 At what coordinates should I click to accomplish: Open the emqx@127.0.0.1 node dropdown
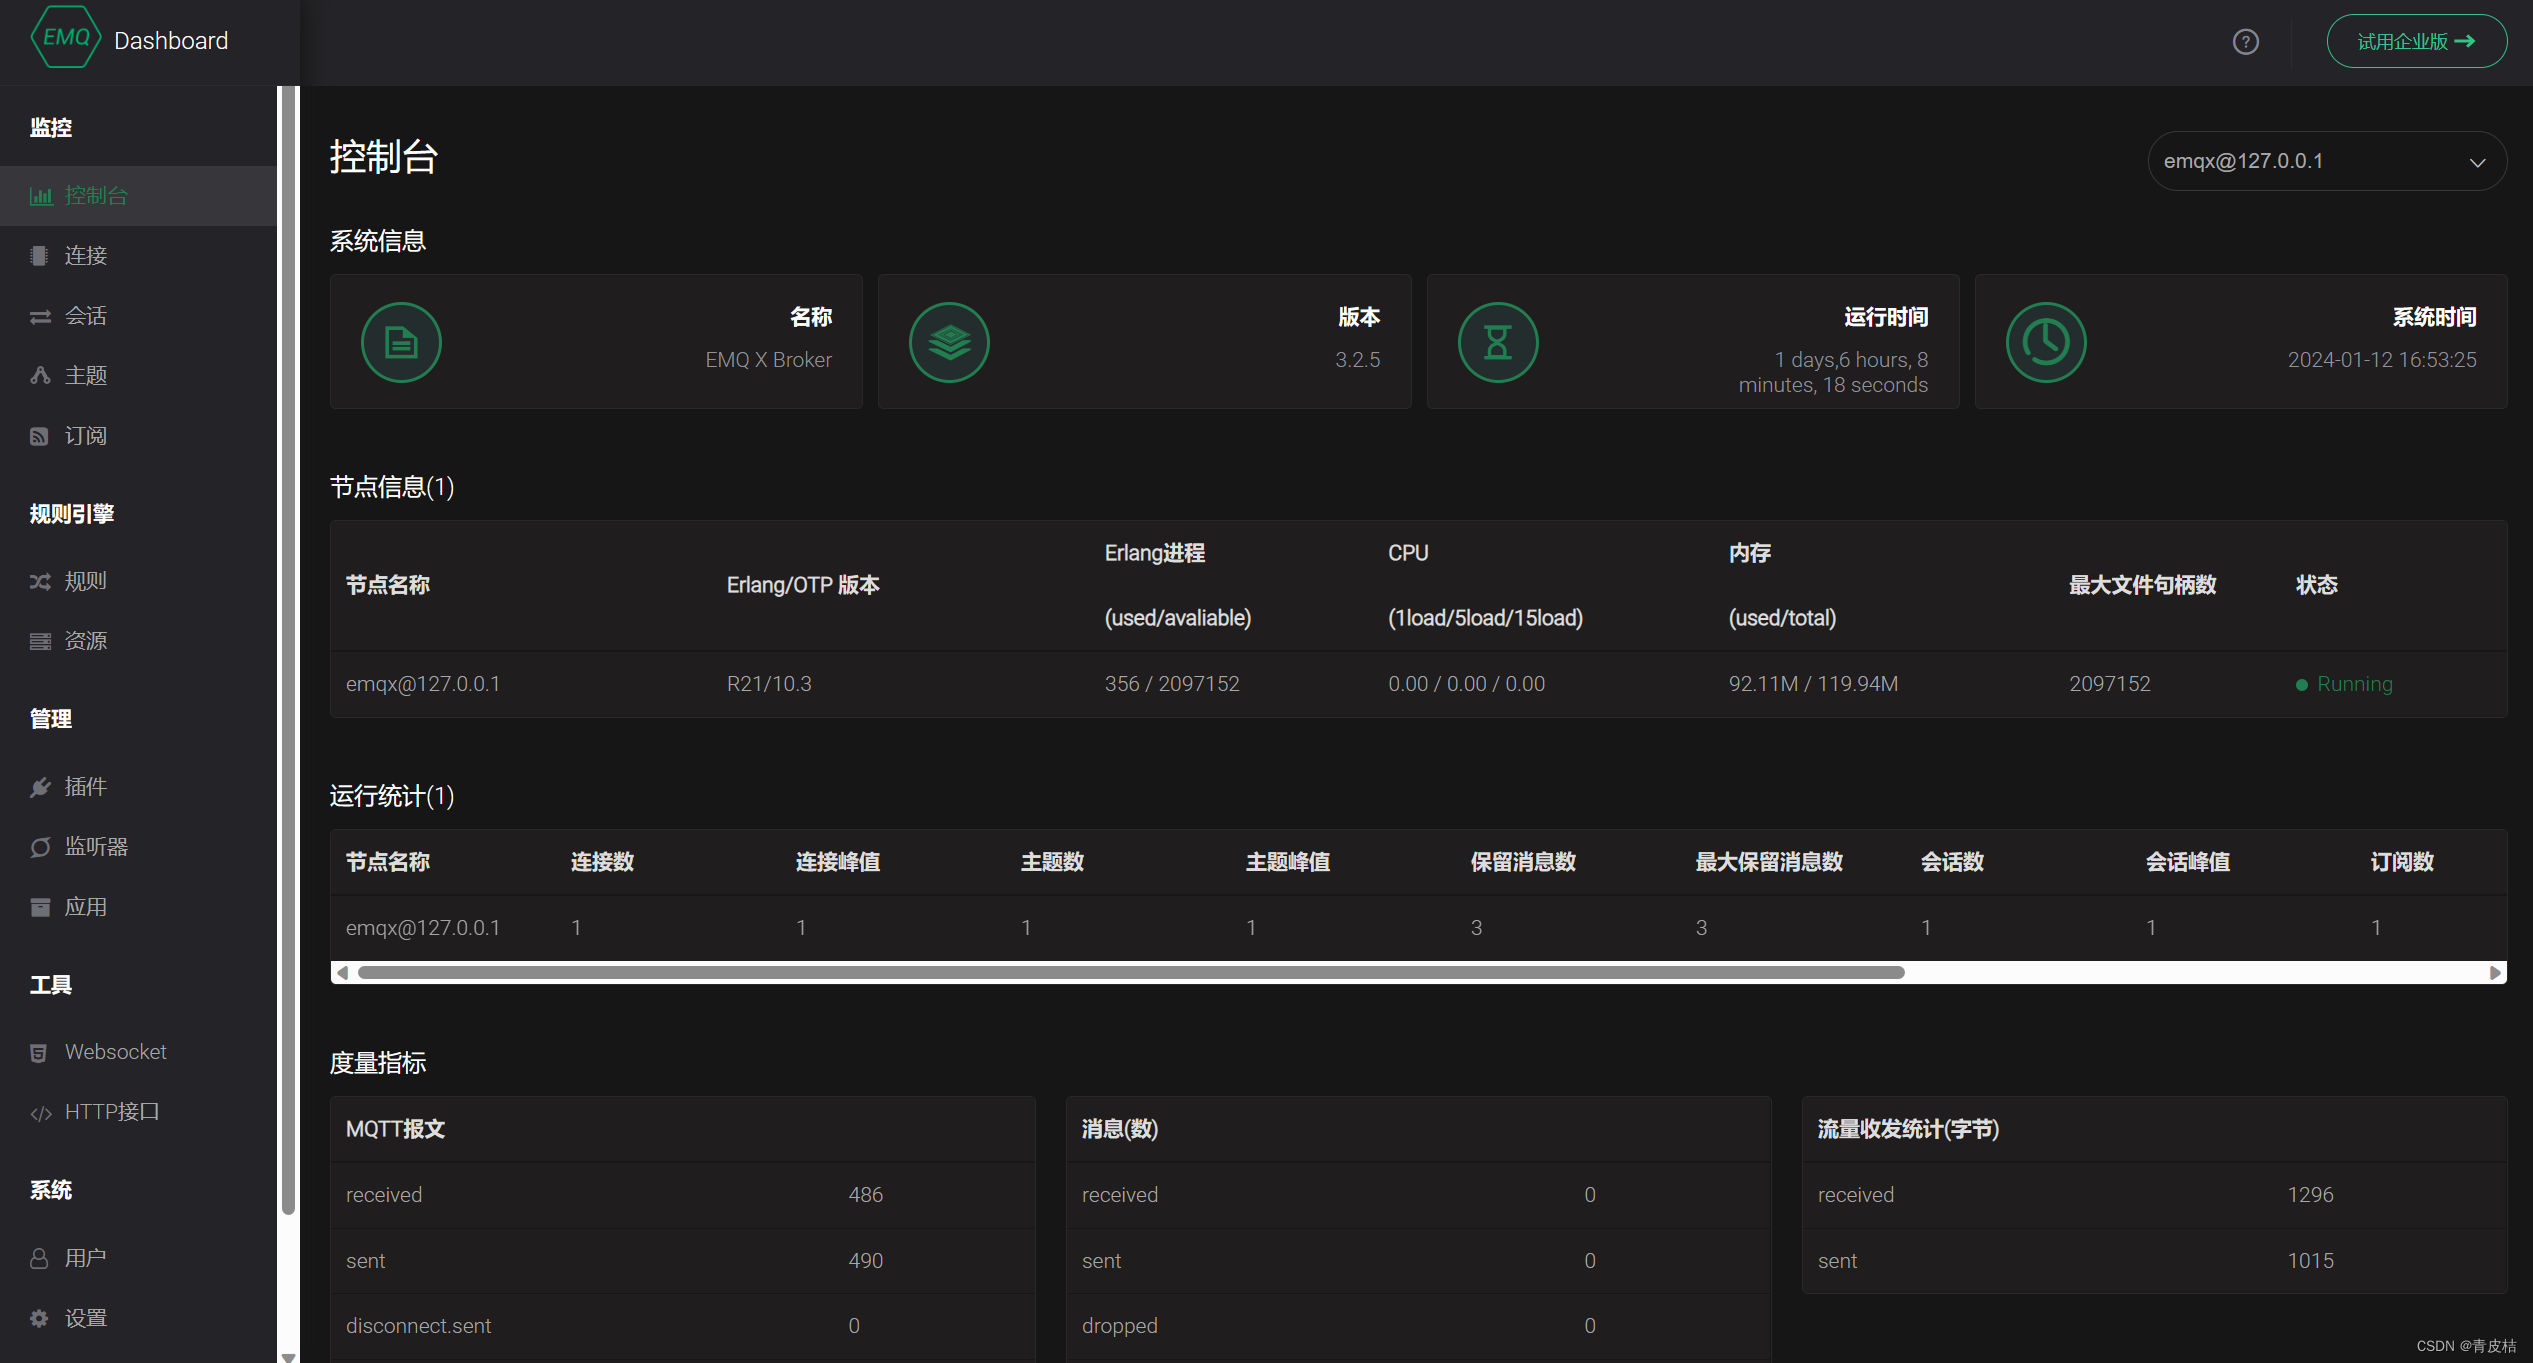coord(2326,161)
